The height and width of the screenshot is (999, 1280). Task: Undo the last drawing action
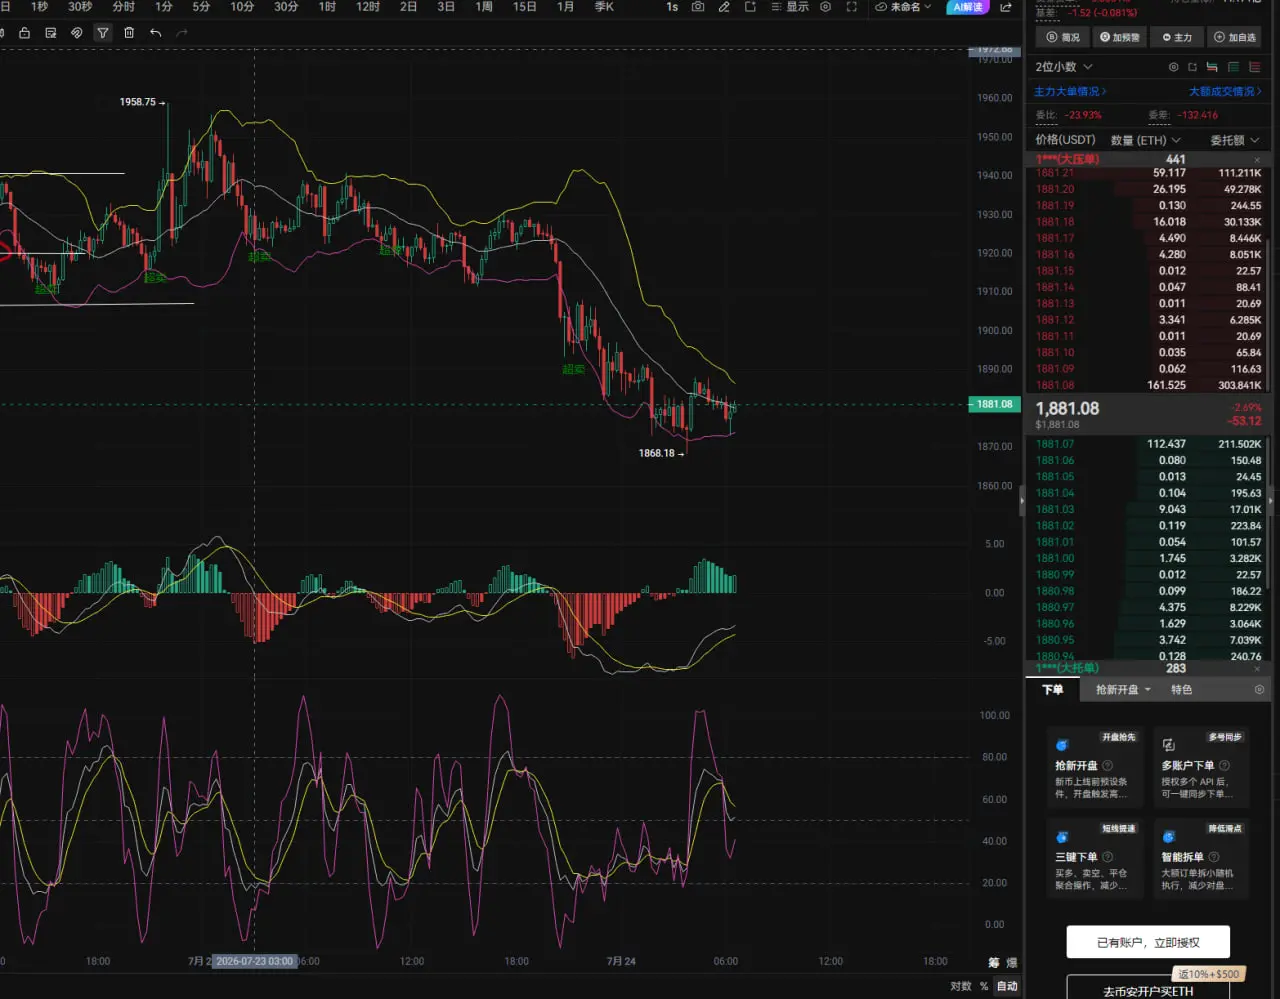(x=155, y=33)
